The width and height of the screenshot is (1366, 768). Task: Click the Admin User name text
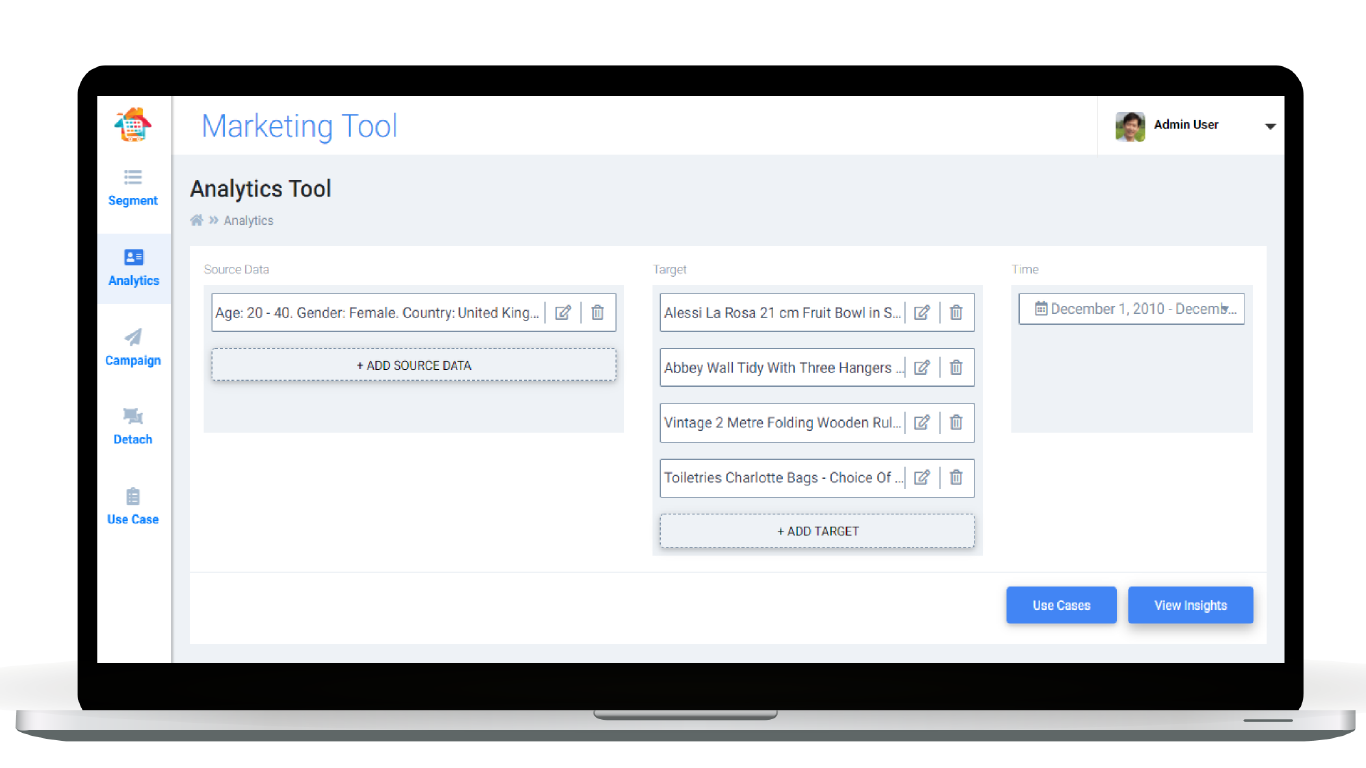(x=1186, y=125)
